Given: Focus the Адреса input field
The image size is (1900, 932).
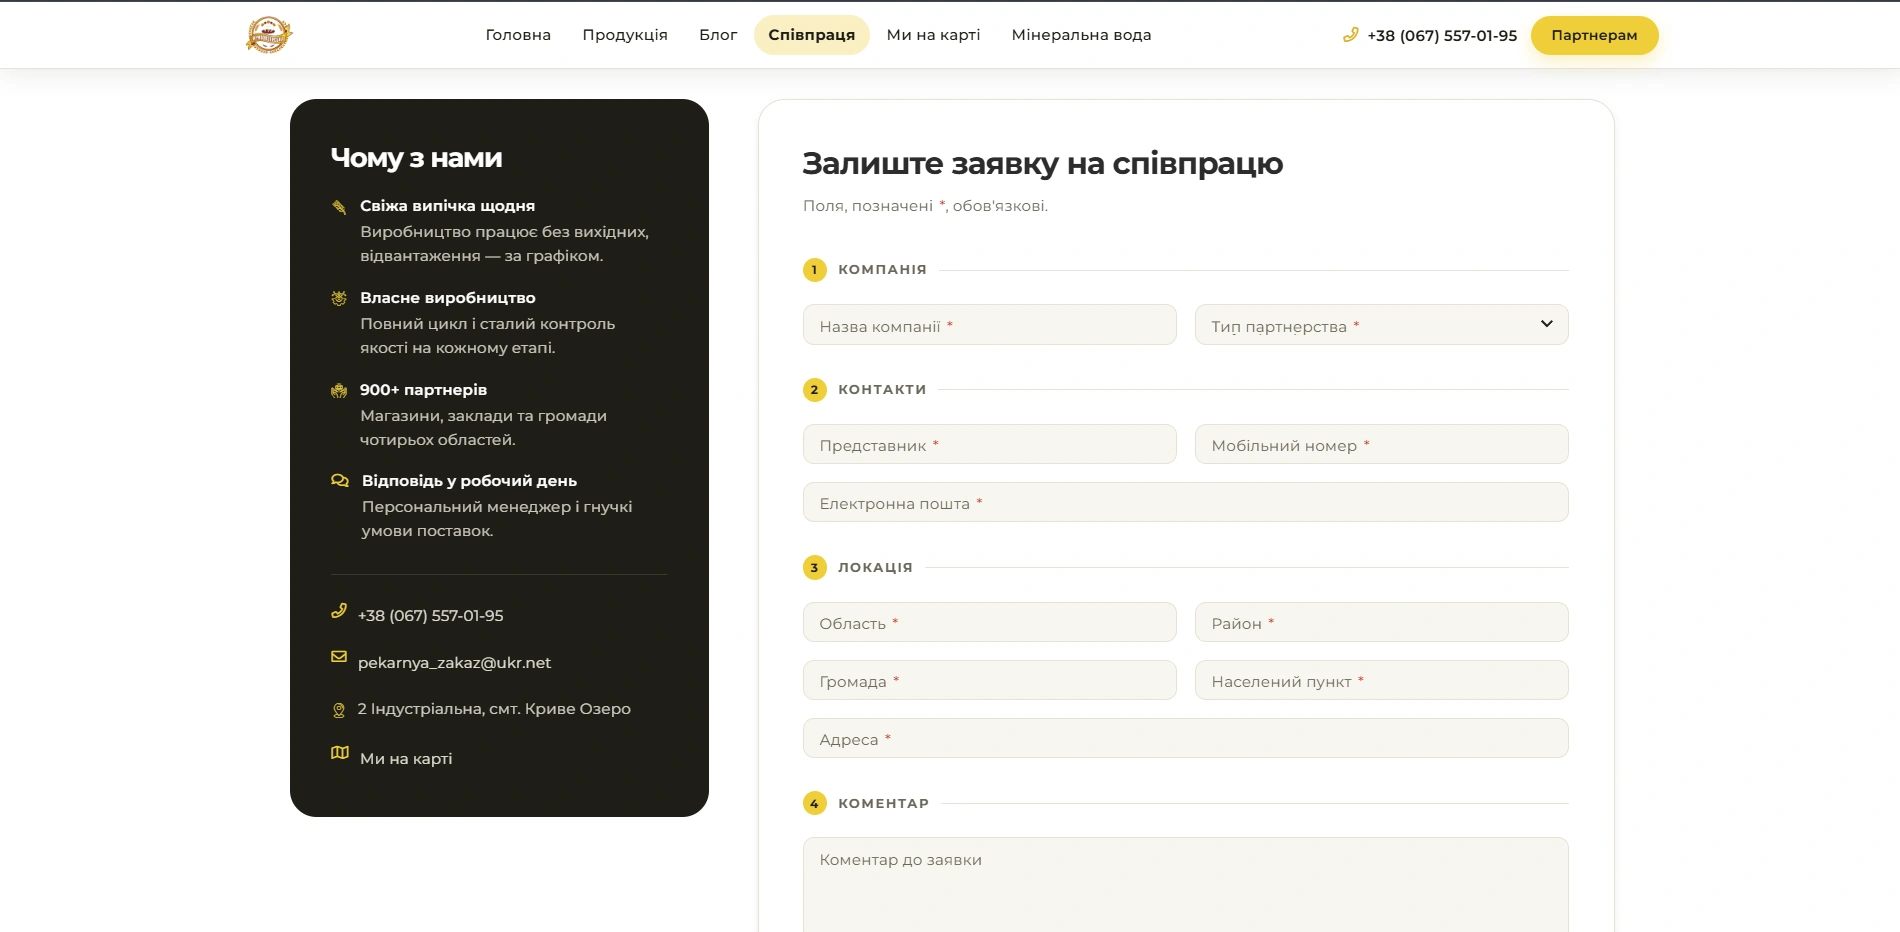Looking at the screenshot, I should [1185, 738].
